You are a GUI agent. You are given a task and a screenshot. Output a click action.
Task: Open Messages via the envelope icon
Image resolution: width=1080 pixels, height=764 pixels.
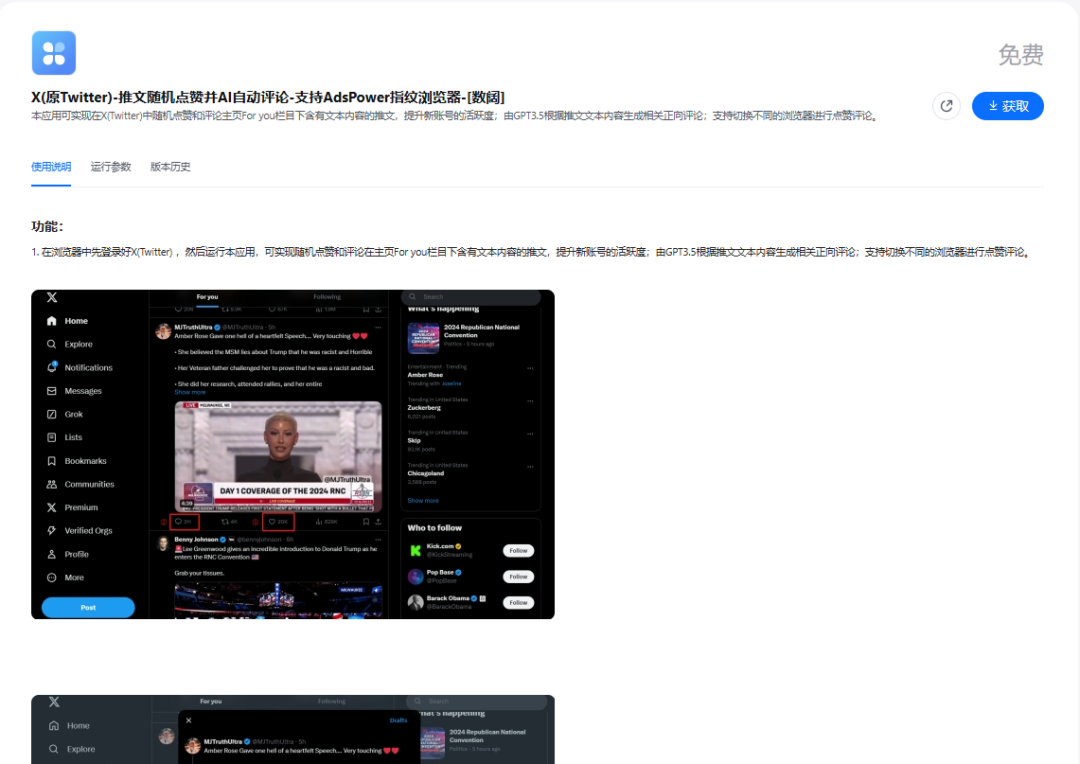[x=52, y=391]
